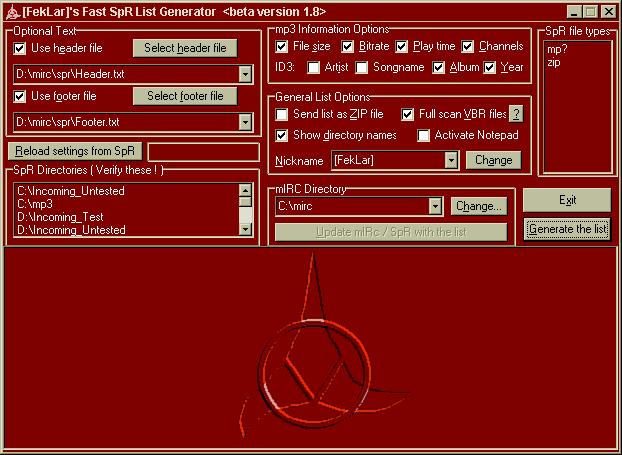Viewport: 622px width, 455px height.
Task: Click the Exit button
Action: pos(567,200)
